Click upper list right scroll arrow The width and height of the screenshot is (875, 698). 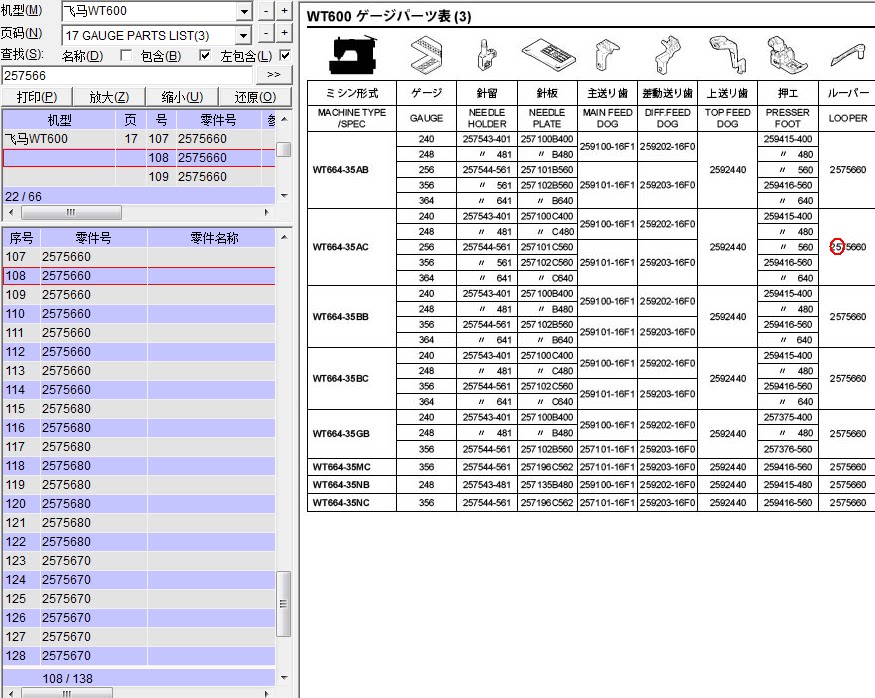click(267, 213)
